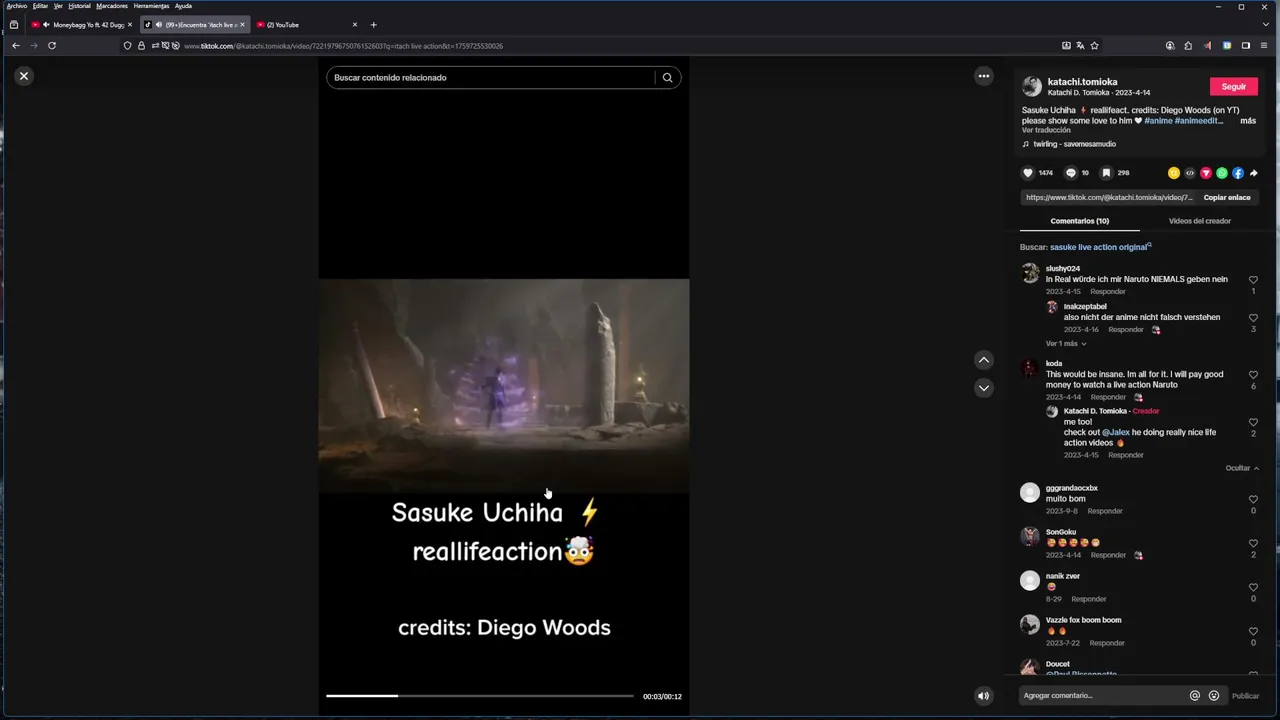The image size is (1280, 720).
Task: Get embed code via the code icon
Action: coord(1190,173)
